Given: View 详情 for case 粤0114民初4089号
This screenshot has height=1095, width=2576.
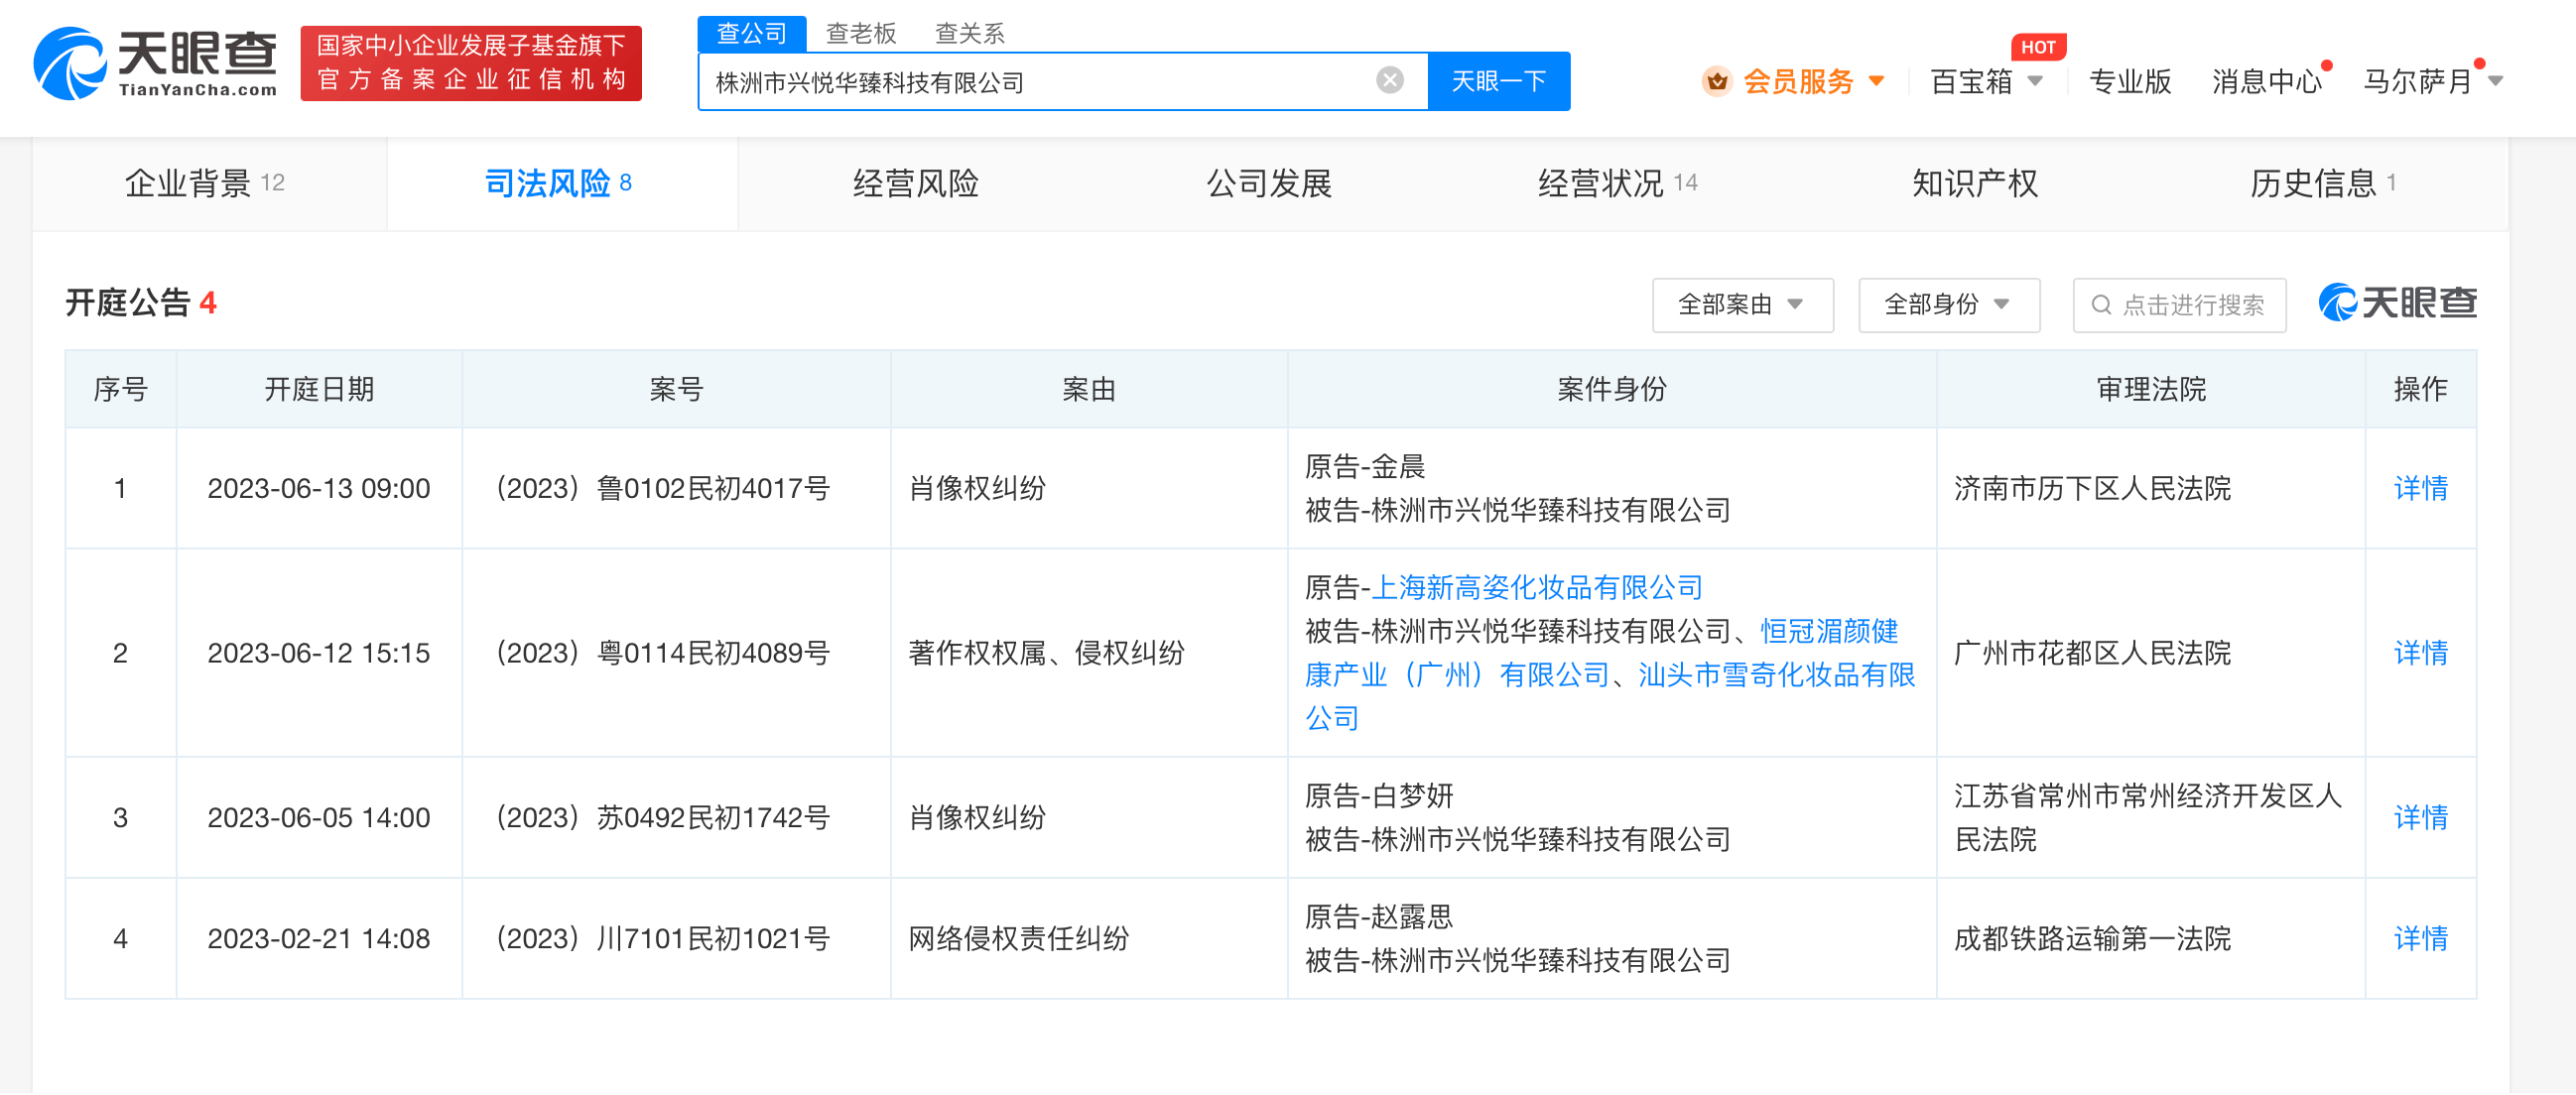Looking at the screenshot, I should [2419, 654].
